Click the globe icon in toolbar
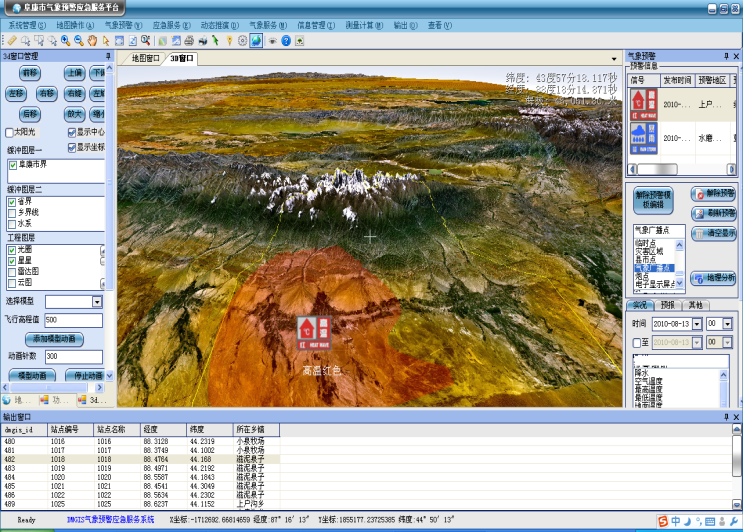Image resolution: width=743 pixels, height=532 pixels. pyautogui.click(x=256, y=41)
